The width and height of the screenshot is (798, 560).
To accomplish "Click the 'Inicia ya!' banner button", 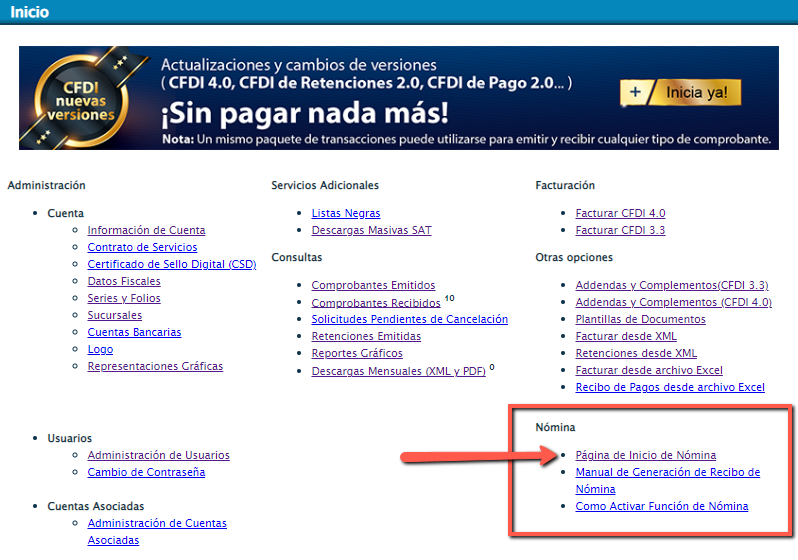I will (x=680, y=92).
